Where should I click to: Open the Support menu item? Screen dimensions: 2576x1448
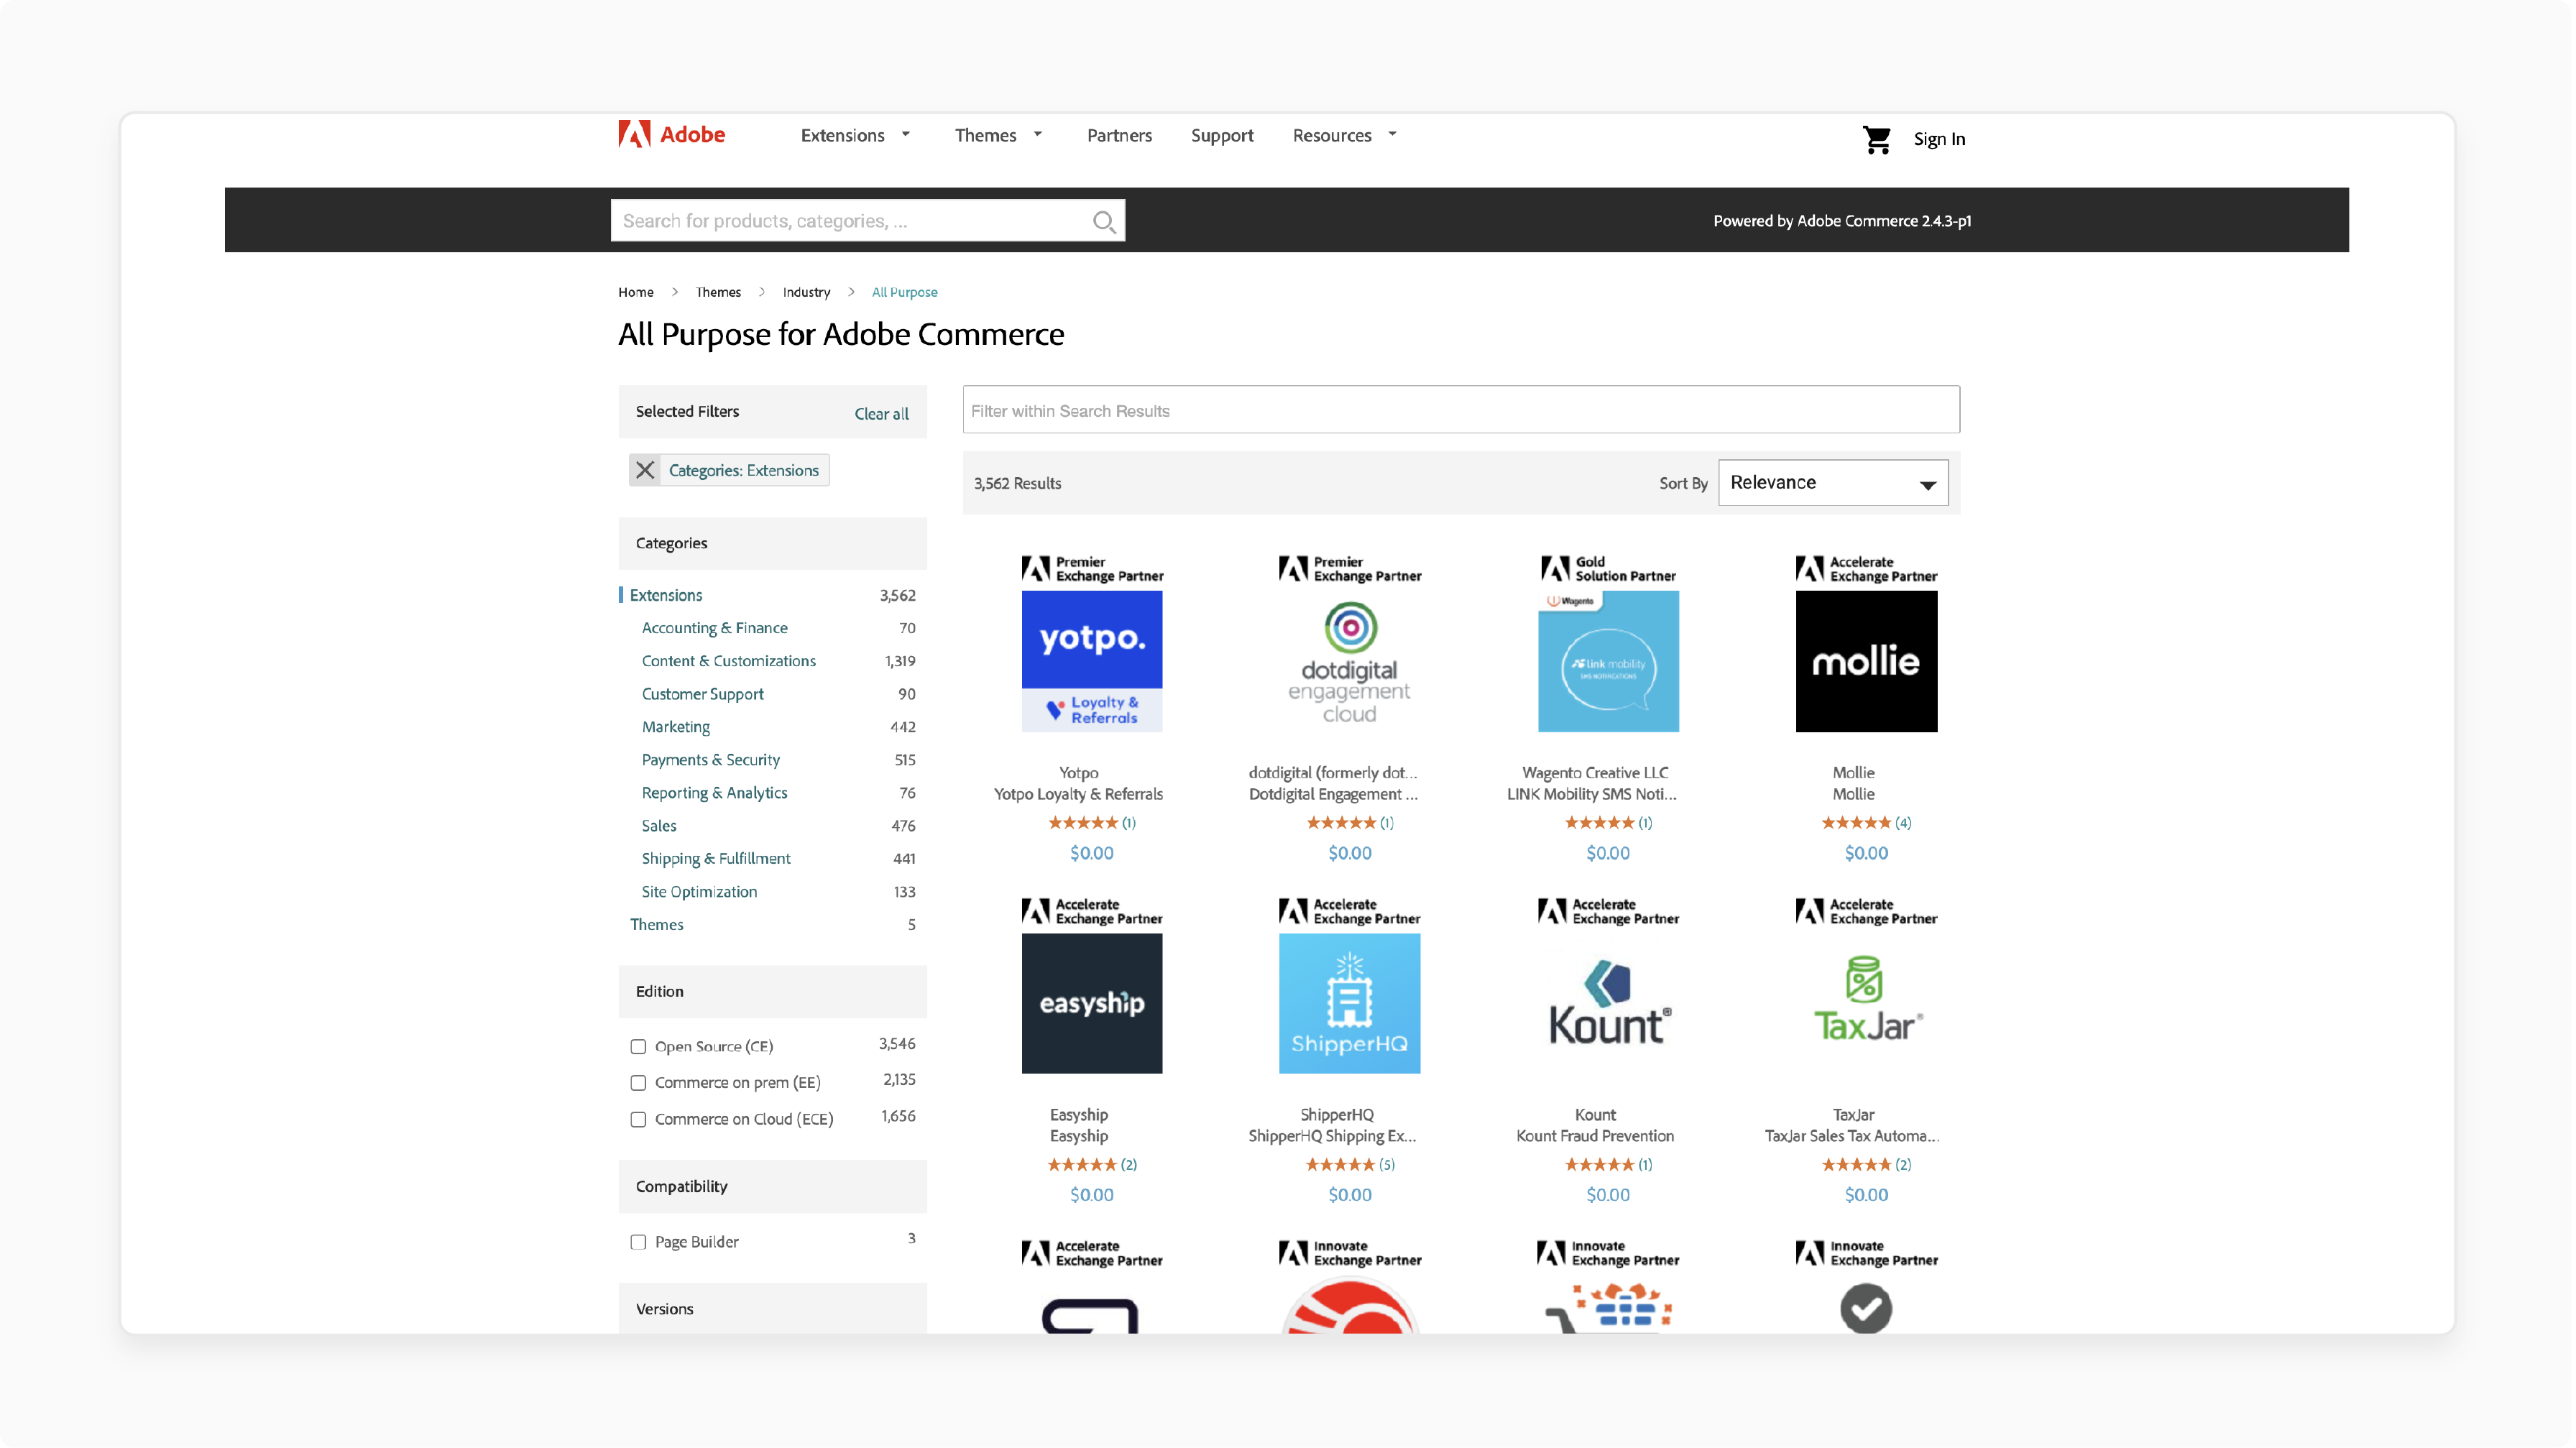(x=1221, y=135)
